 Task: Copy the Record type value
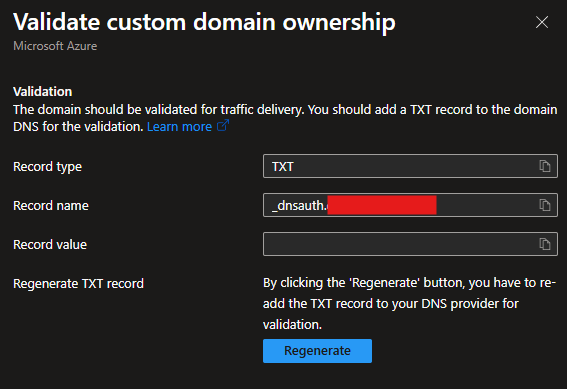pyautogui.click(x=545, y=166)
